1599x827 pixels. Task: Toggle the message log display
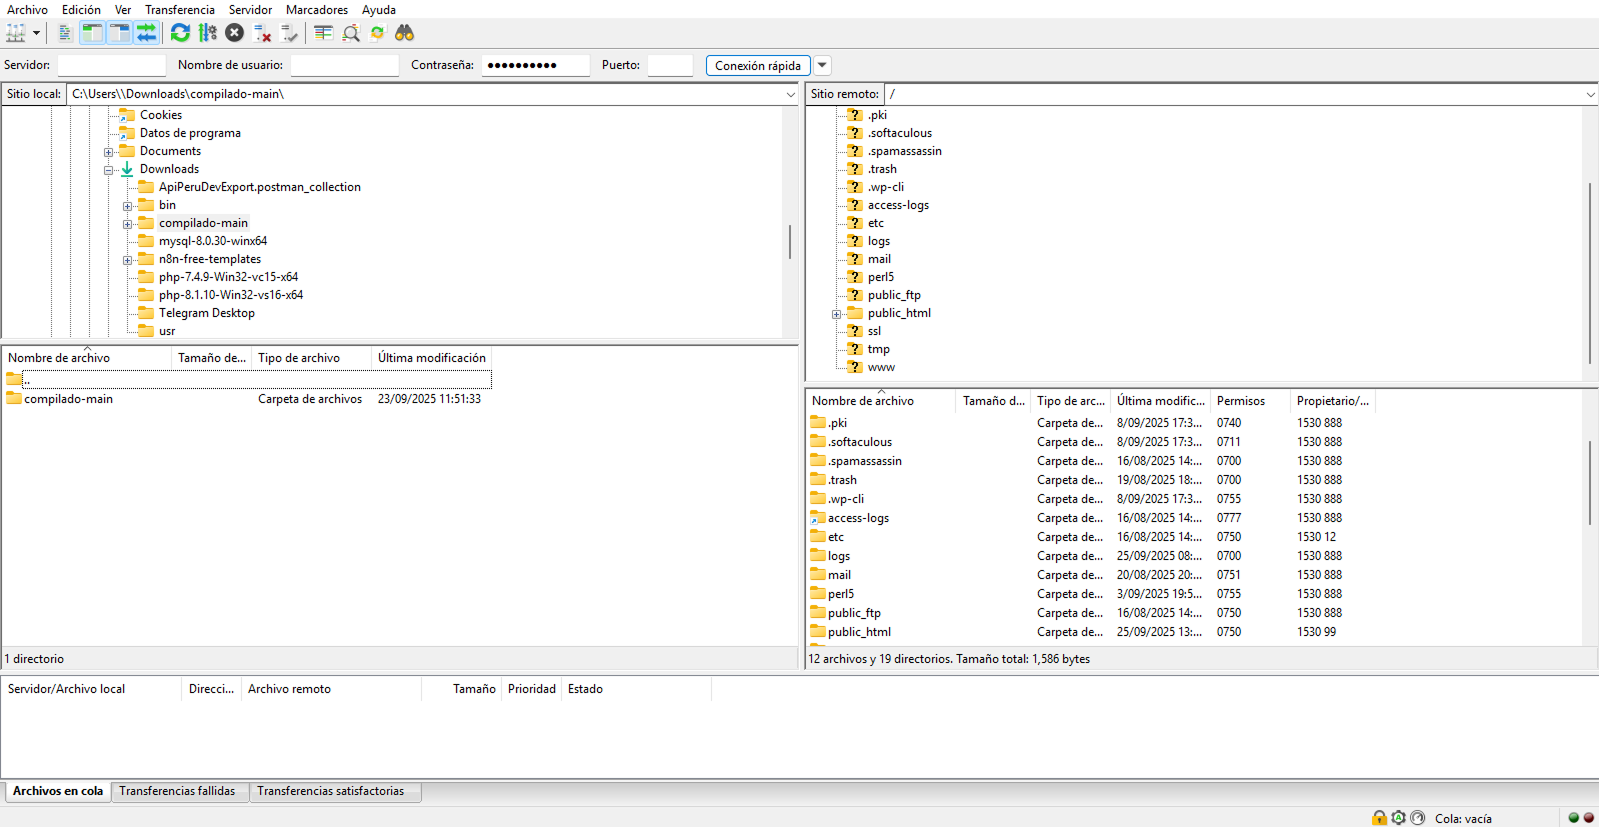(65, 33)
